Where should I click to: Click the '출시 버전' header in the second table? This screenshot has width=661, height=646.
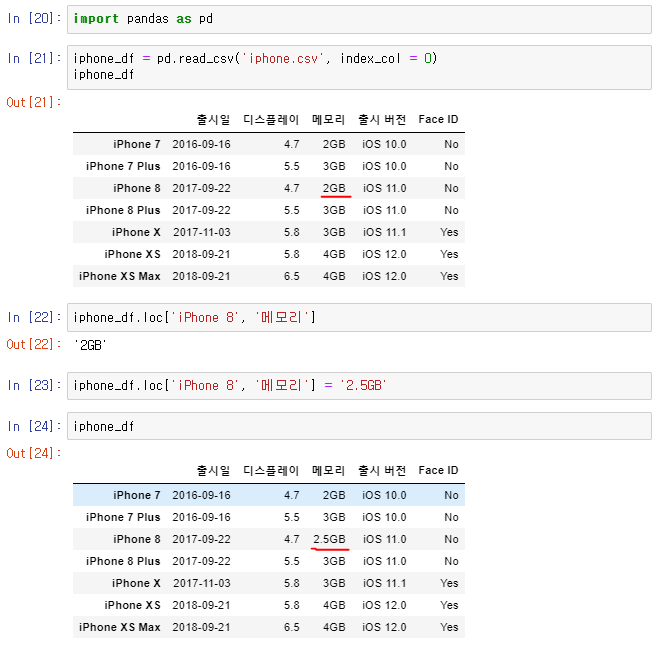382,471
